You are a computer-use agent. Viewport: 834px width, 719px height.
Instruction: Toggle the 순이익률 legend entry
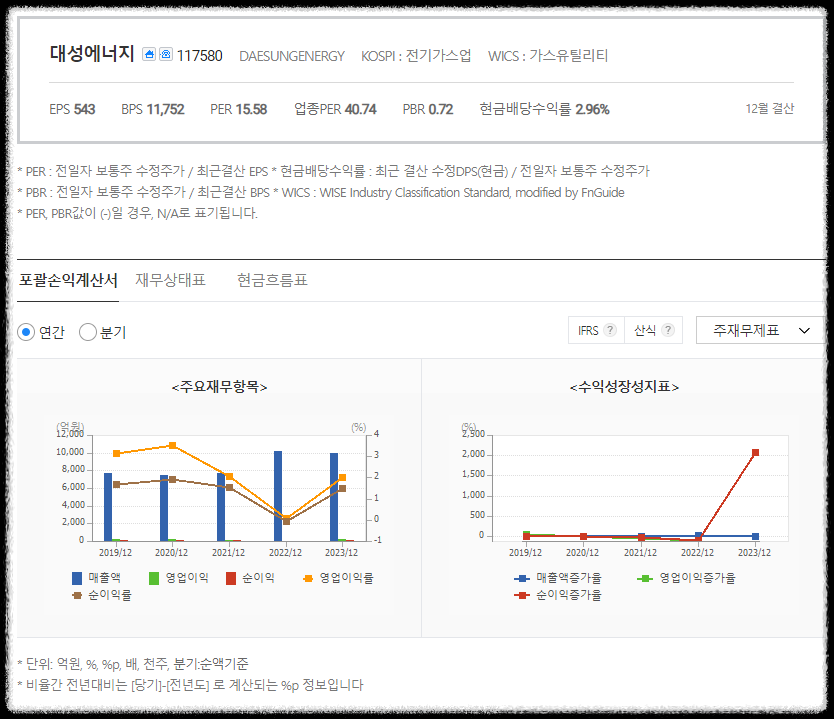(x=102, y=595)
